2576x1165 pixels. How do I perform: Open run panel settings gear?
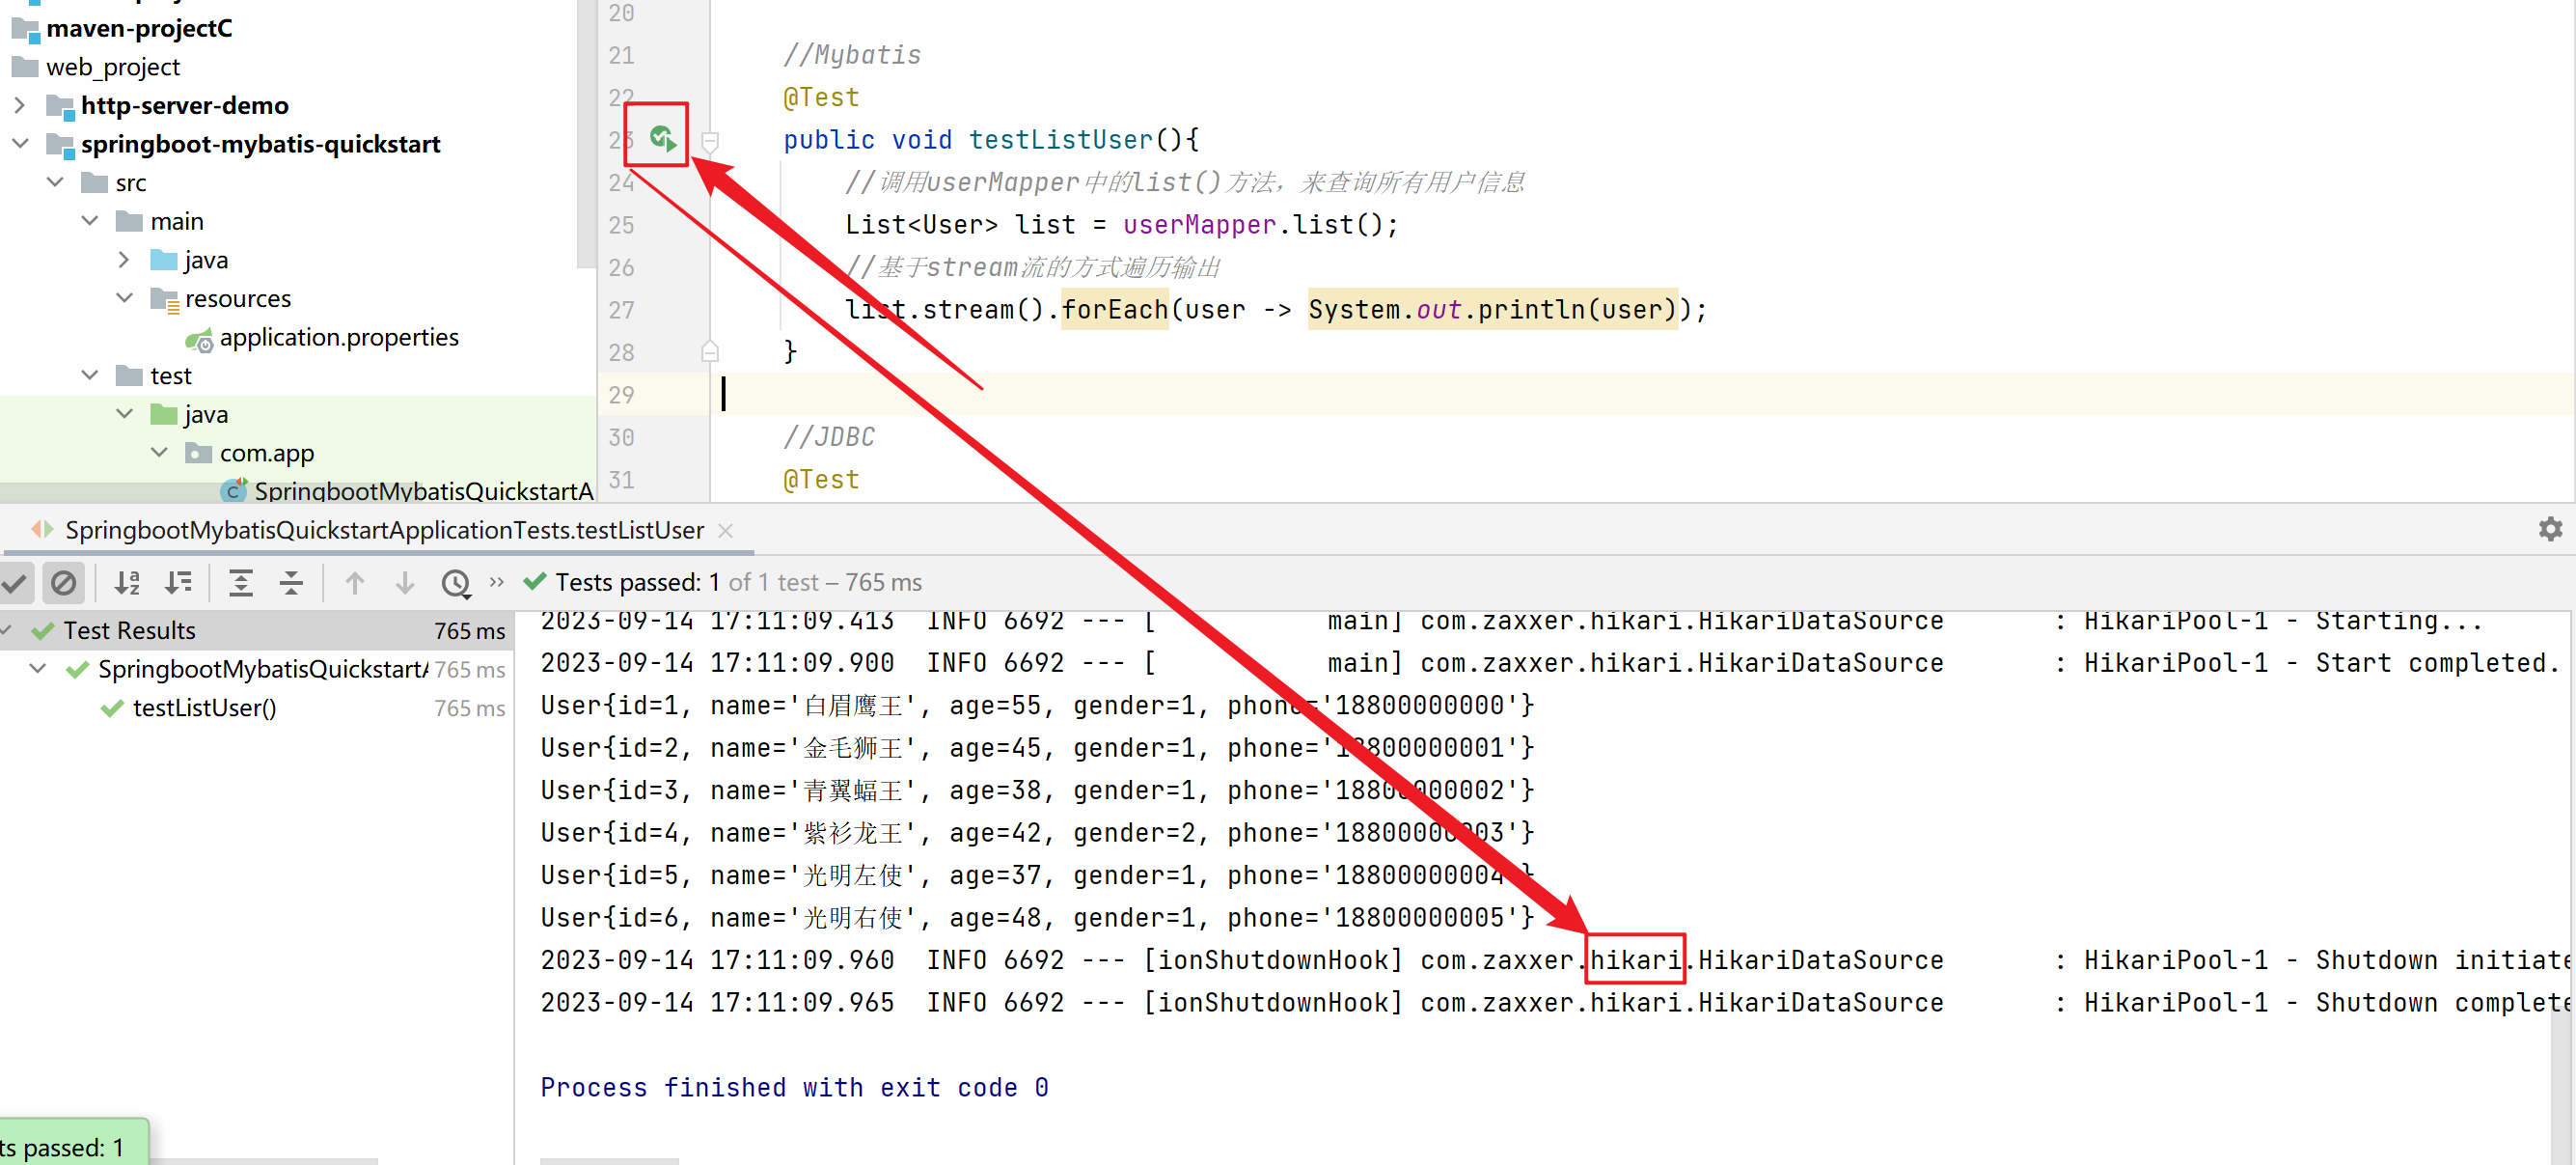(2550, 529)
